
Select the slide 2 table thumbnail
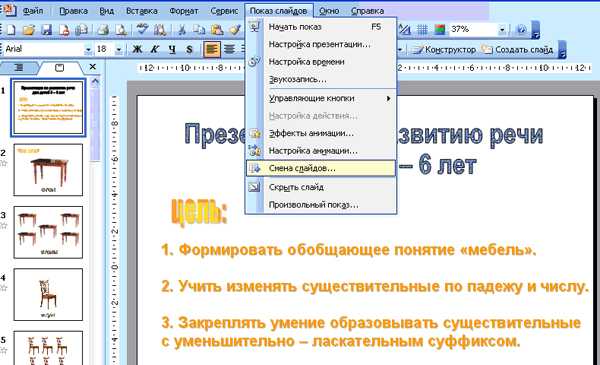[48, 170]
